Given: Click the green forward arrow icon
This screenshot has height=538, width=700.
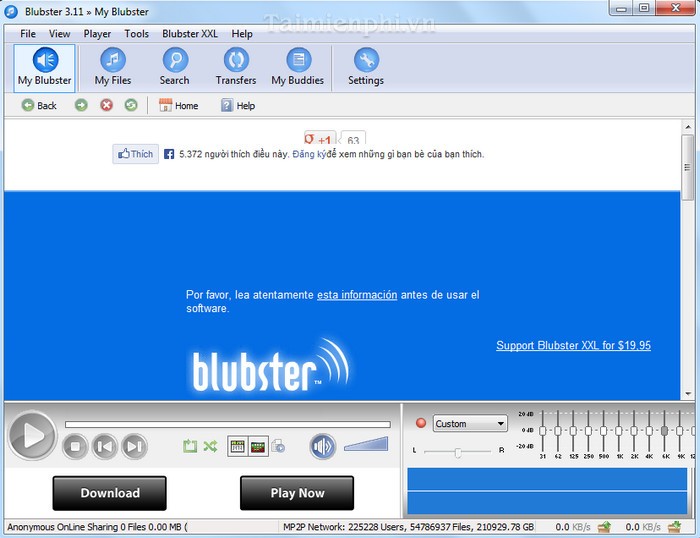Looking at the screenshot, I should [x=81, y=105].
